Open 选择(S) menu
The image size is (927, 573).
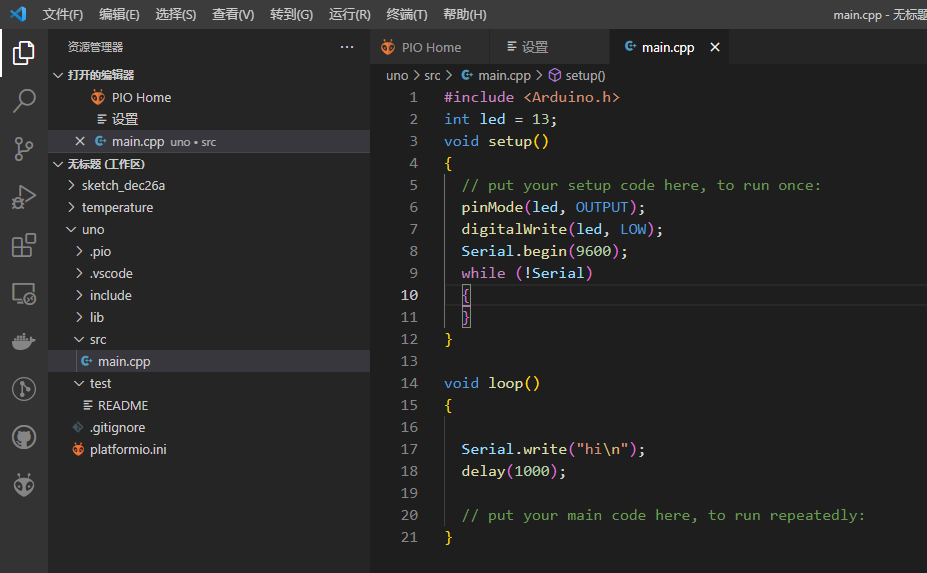pos(176,14)
